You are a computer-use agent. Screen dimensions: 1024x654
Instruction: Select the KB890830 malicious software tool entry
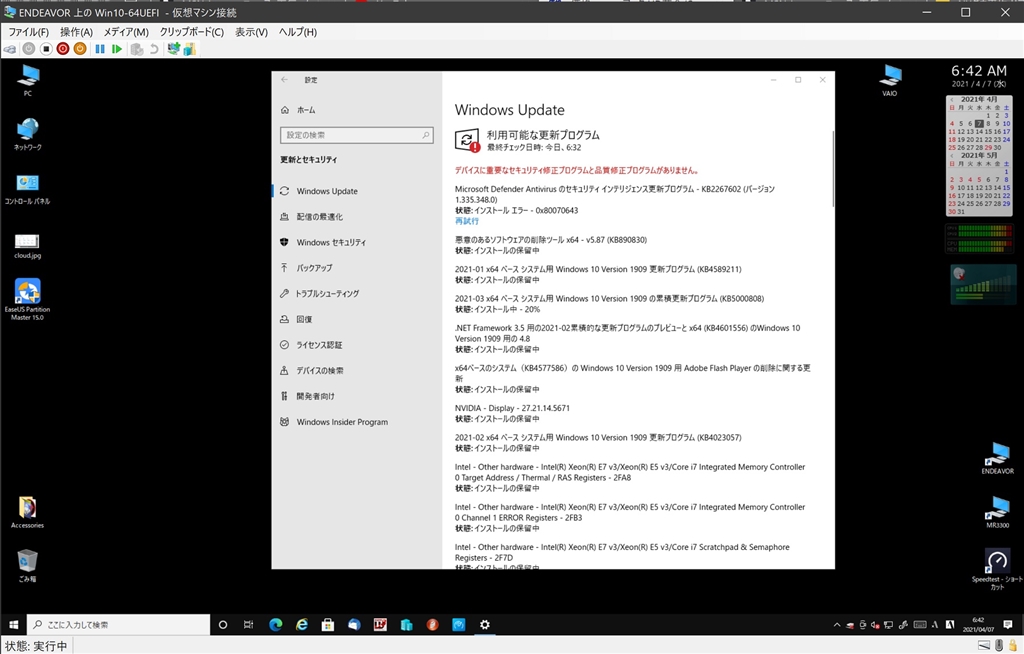point(551,240)
